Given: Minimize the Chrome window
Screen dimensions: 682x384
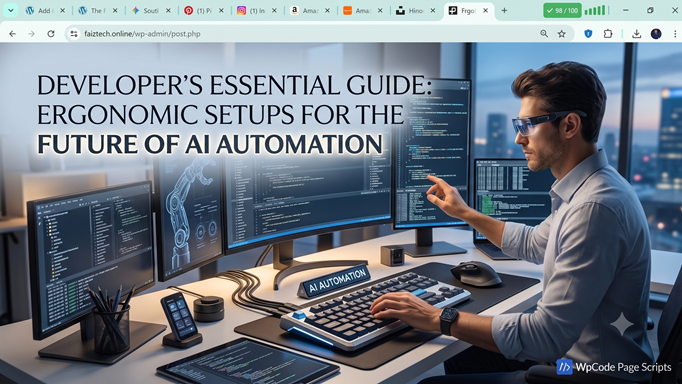Looking at the screenshot, I should click(x=625, y=10).
